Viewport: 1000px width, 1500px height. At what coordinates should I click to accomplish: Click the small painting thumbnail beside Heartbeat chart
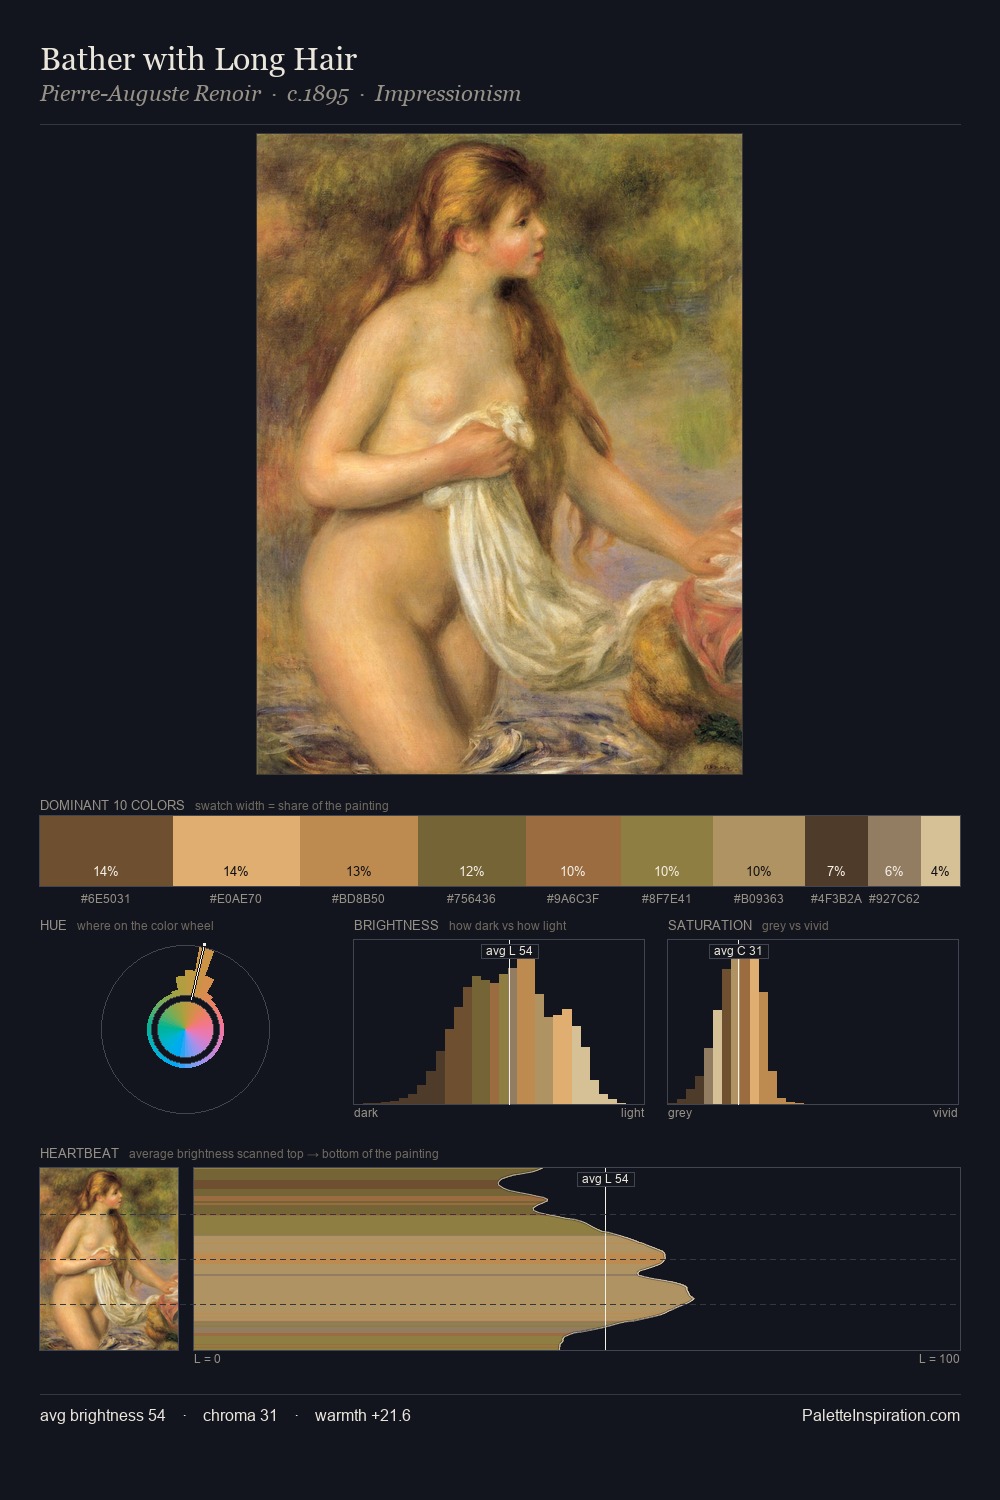[109, 1259]
